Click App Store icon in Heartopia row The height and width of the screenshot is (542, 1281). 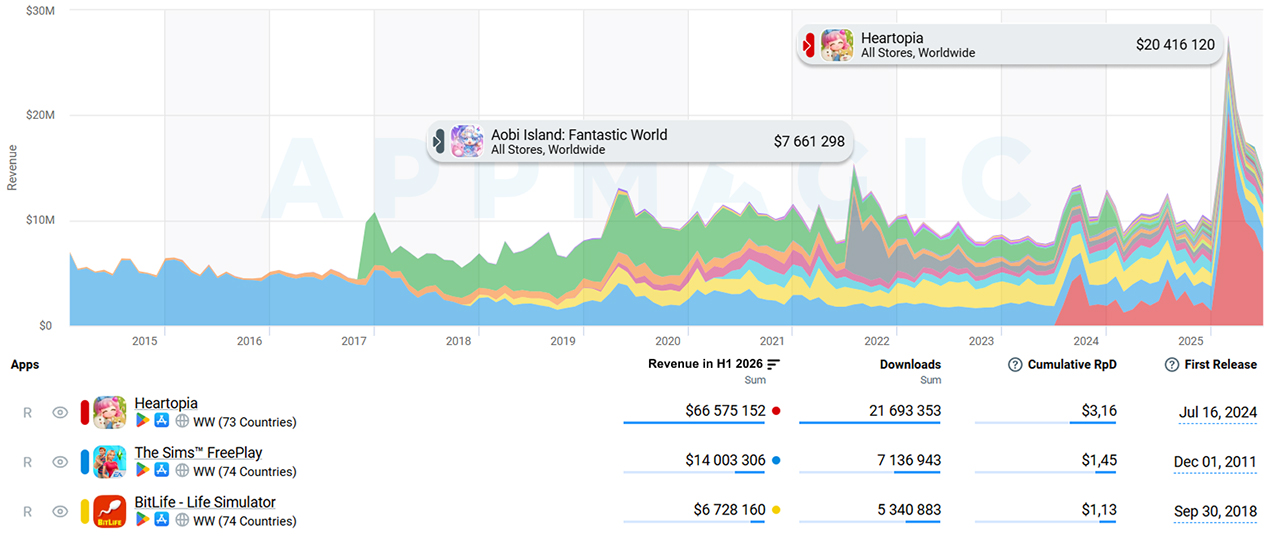(x=162, y=422)
